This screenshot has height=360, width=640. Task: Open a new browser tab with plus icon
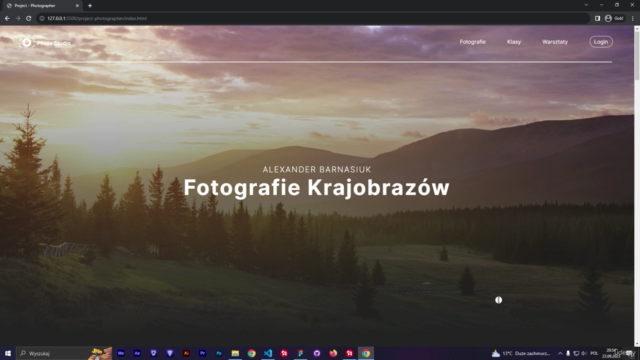click(x=90, y=6)
